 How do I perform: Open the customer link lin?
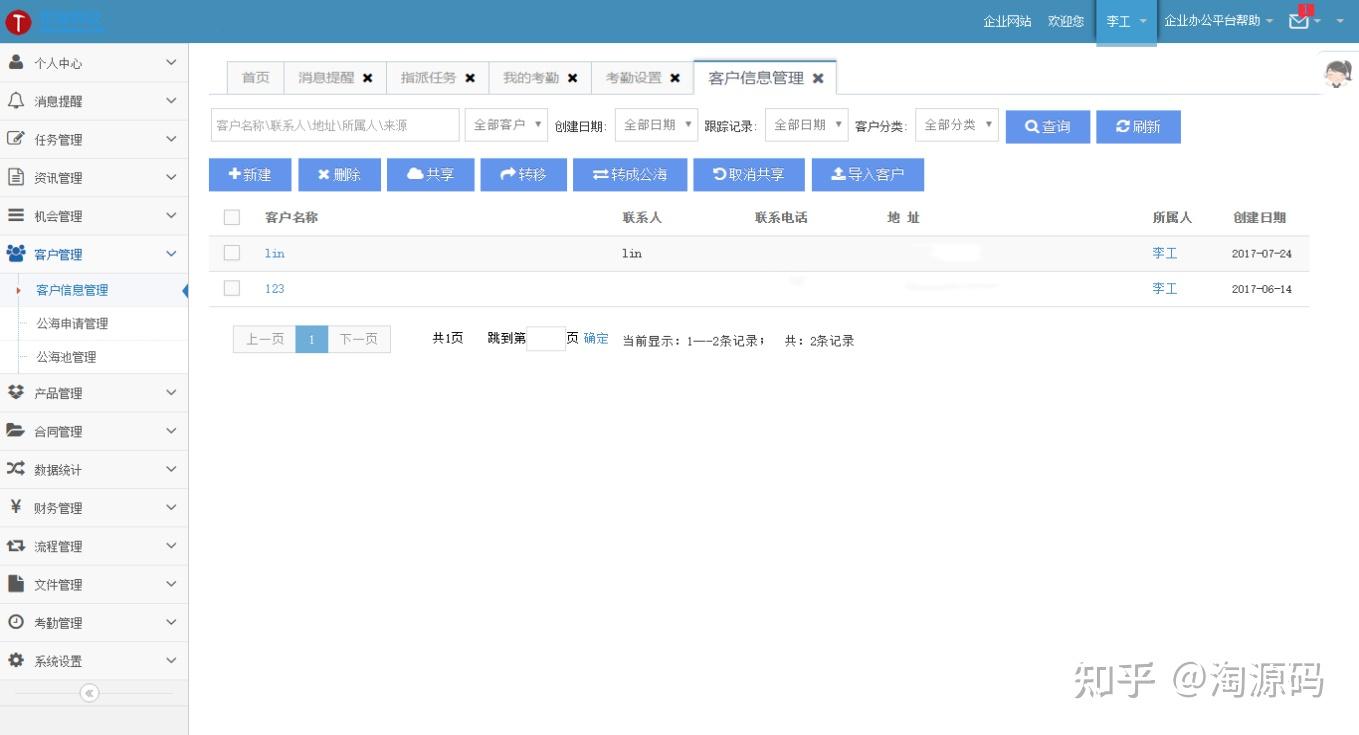coord(274,254)
